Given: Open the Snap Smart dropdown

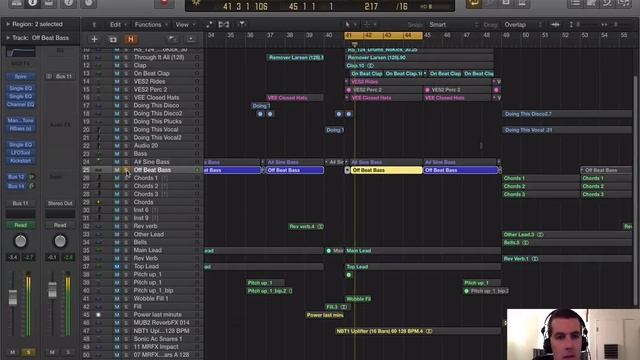Looking at the screenshot, I should 453,24.
